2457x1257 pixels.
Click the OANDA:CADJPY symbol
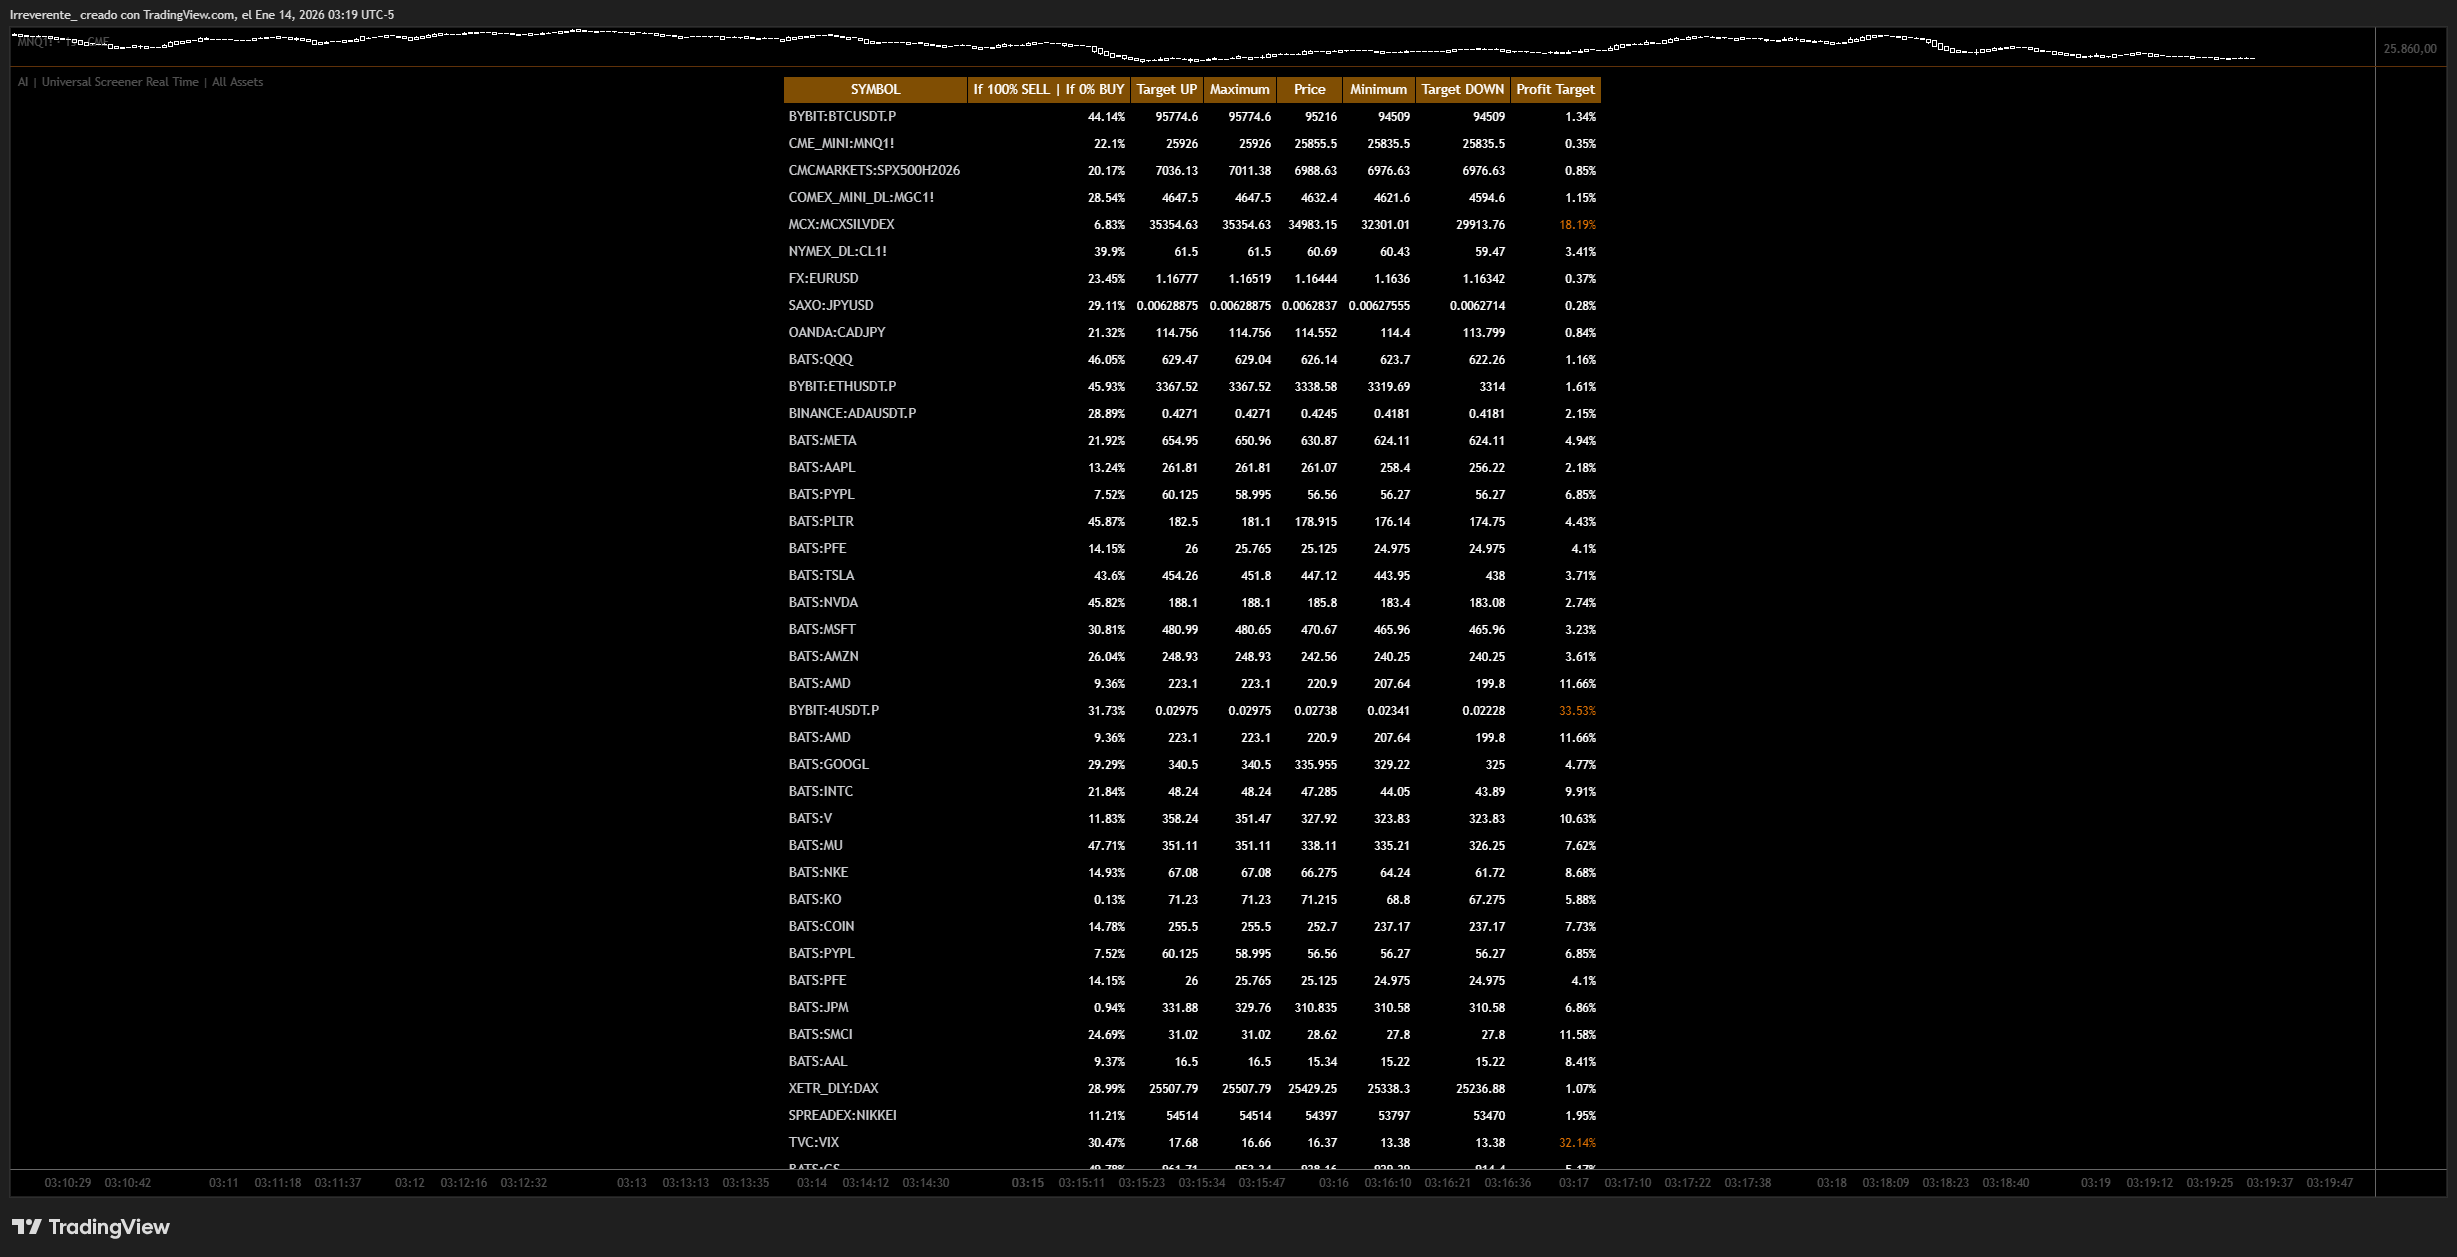point(837,333)
